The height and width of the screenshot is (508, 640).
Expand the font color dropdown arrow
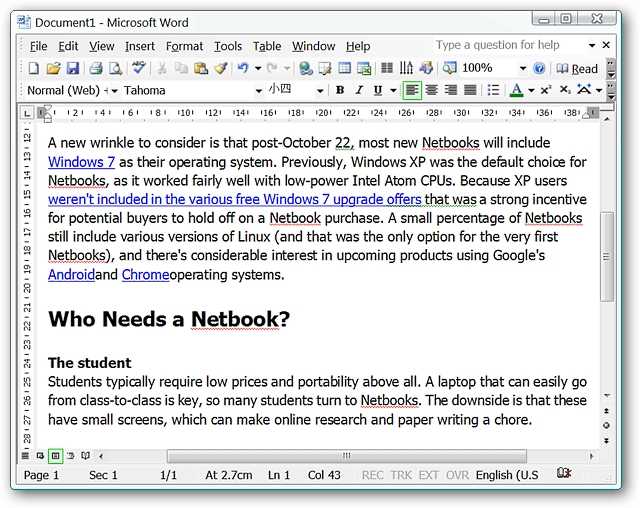pyautogui.click(x=531, y=90)
